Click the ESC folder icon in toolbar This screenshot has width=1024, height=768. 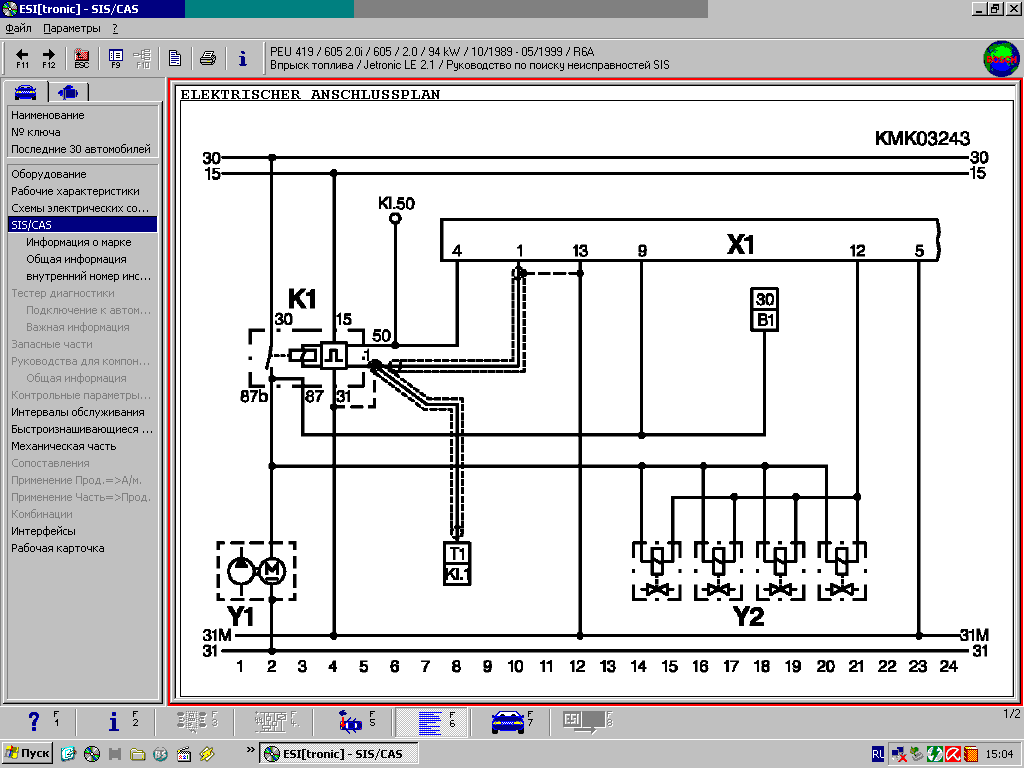coord(82,57)
